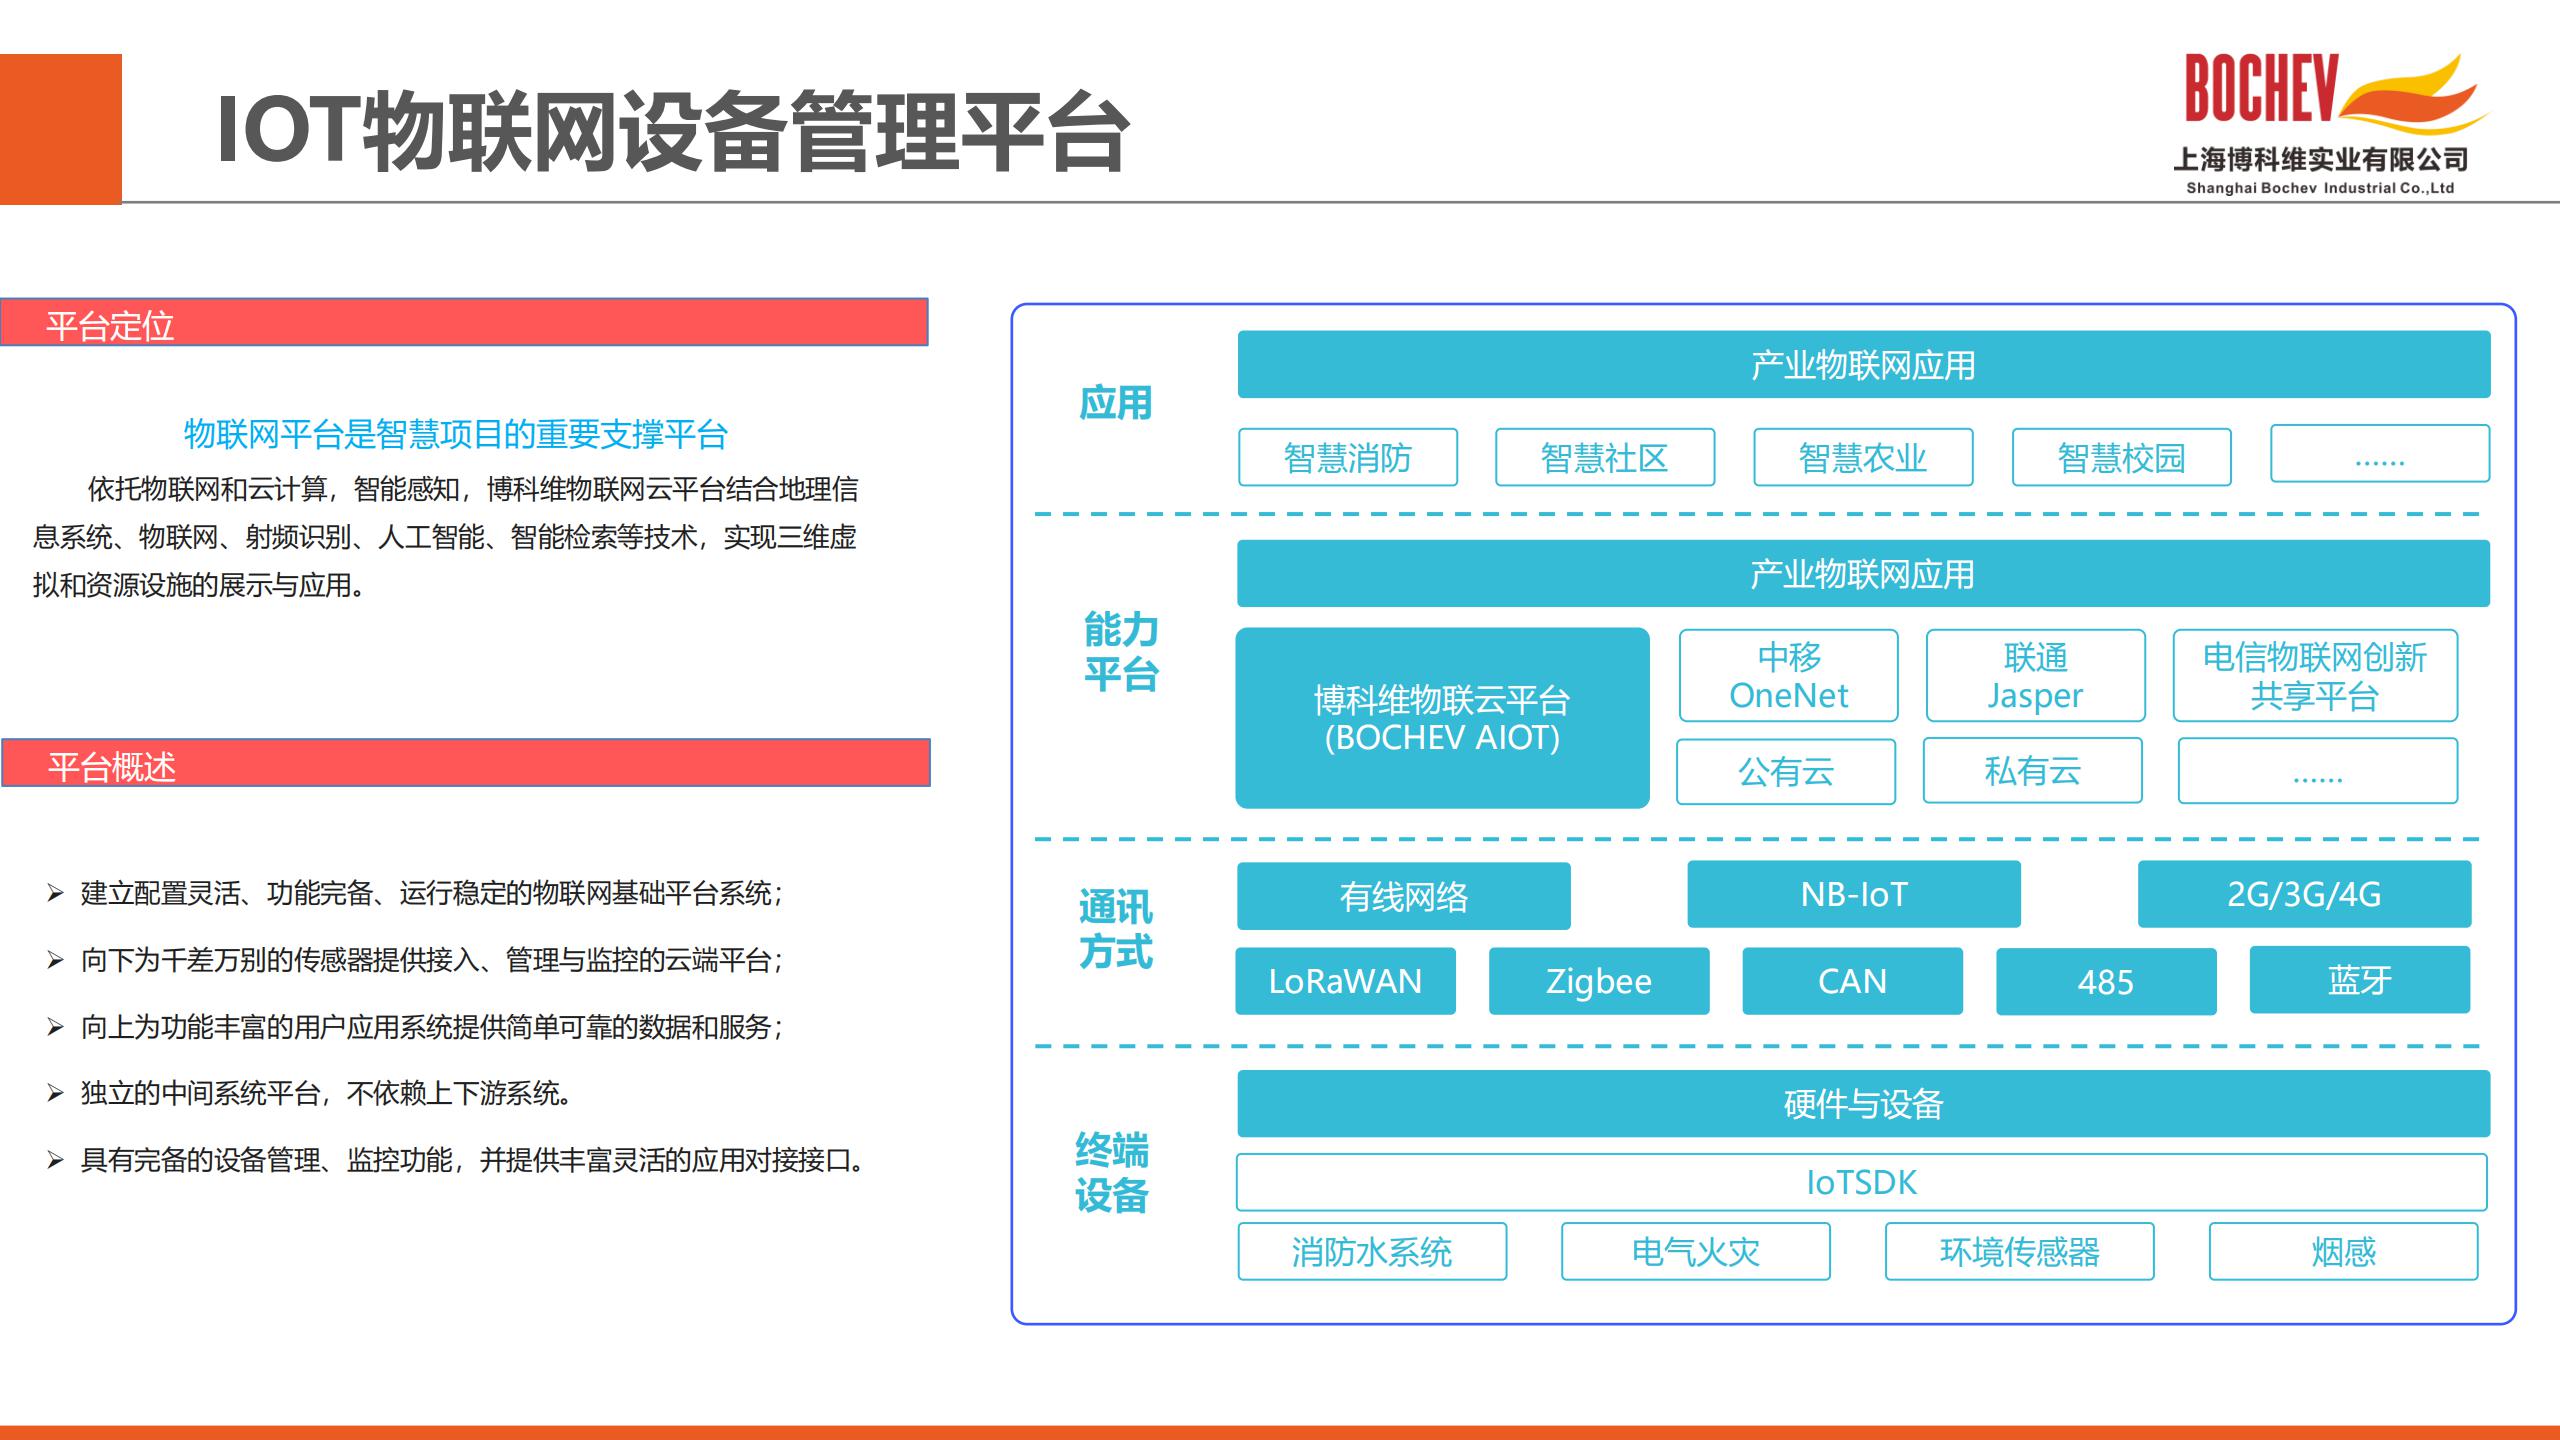Click the ...... box beside 智慧校园
2560x1440 pixels.
(2380, 454)
